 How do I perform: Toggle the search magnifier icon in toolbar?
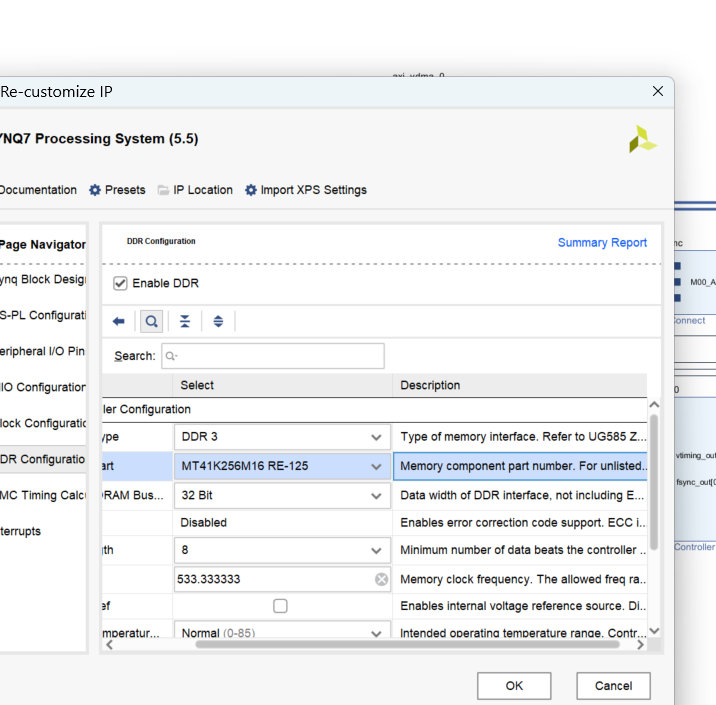[152, 321]
